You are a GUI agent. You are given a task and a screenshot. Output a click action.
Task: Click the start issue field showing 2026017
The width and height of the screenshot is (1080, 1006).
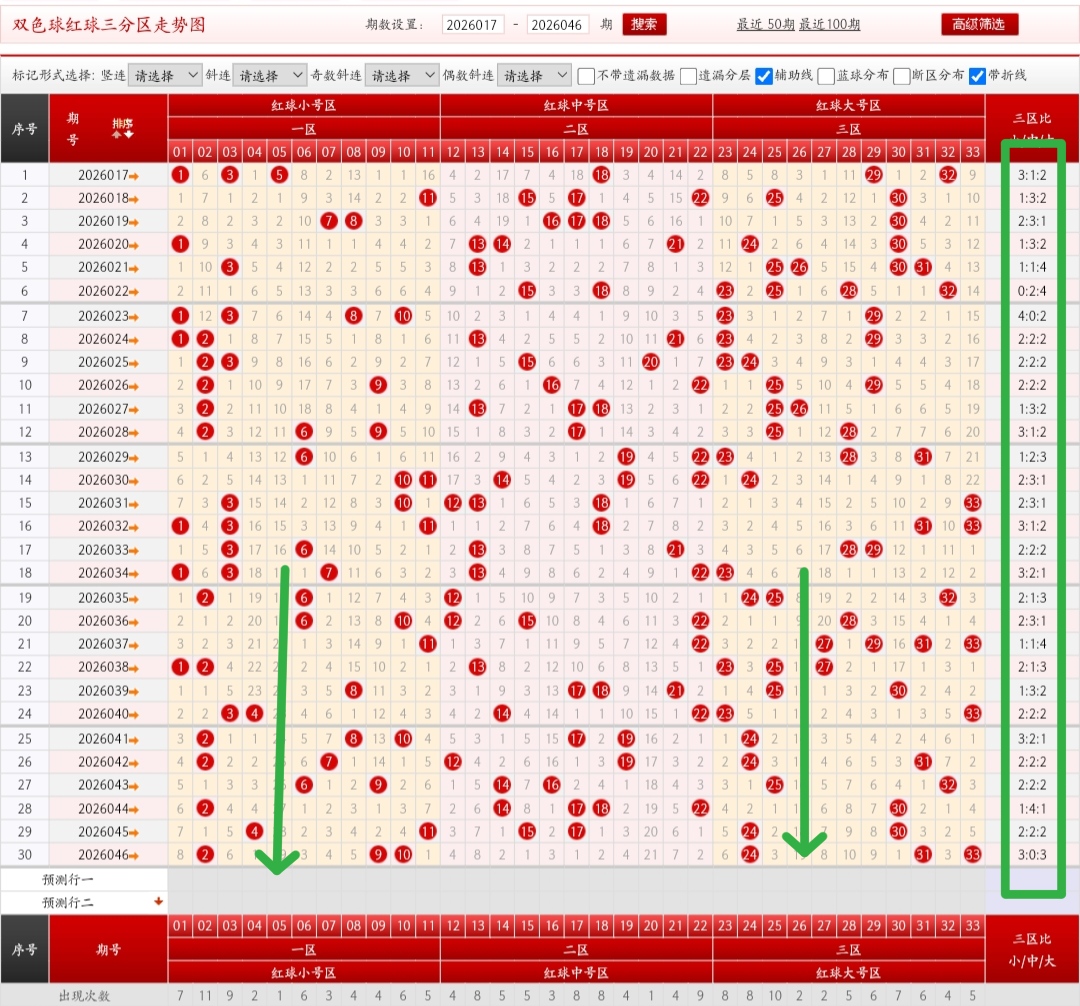click(x=472, y=25)
